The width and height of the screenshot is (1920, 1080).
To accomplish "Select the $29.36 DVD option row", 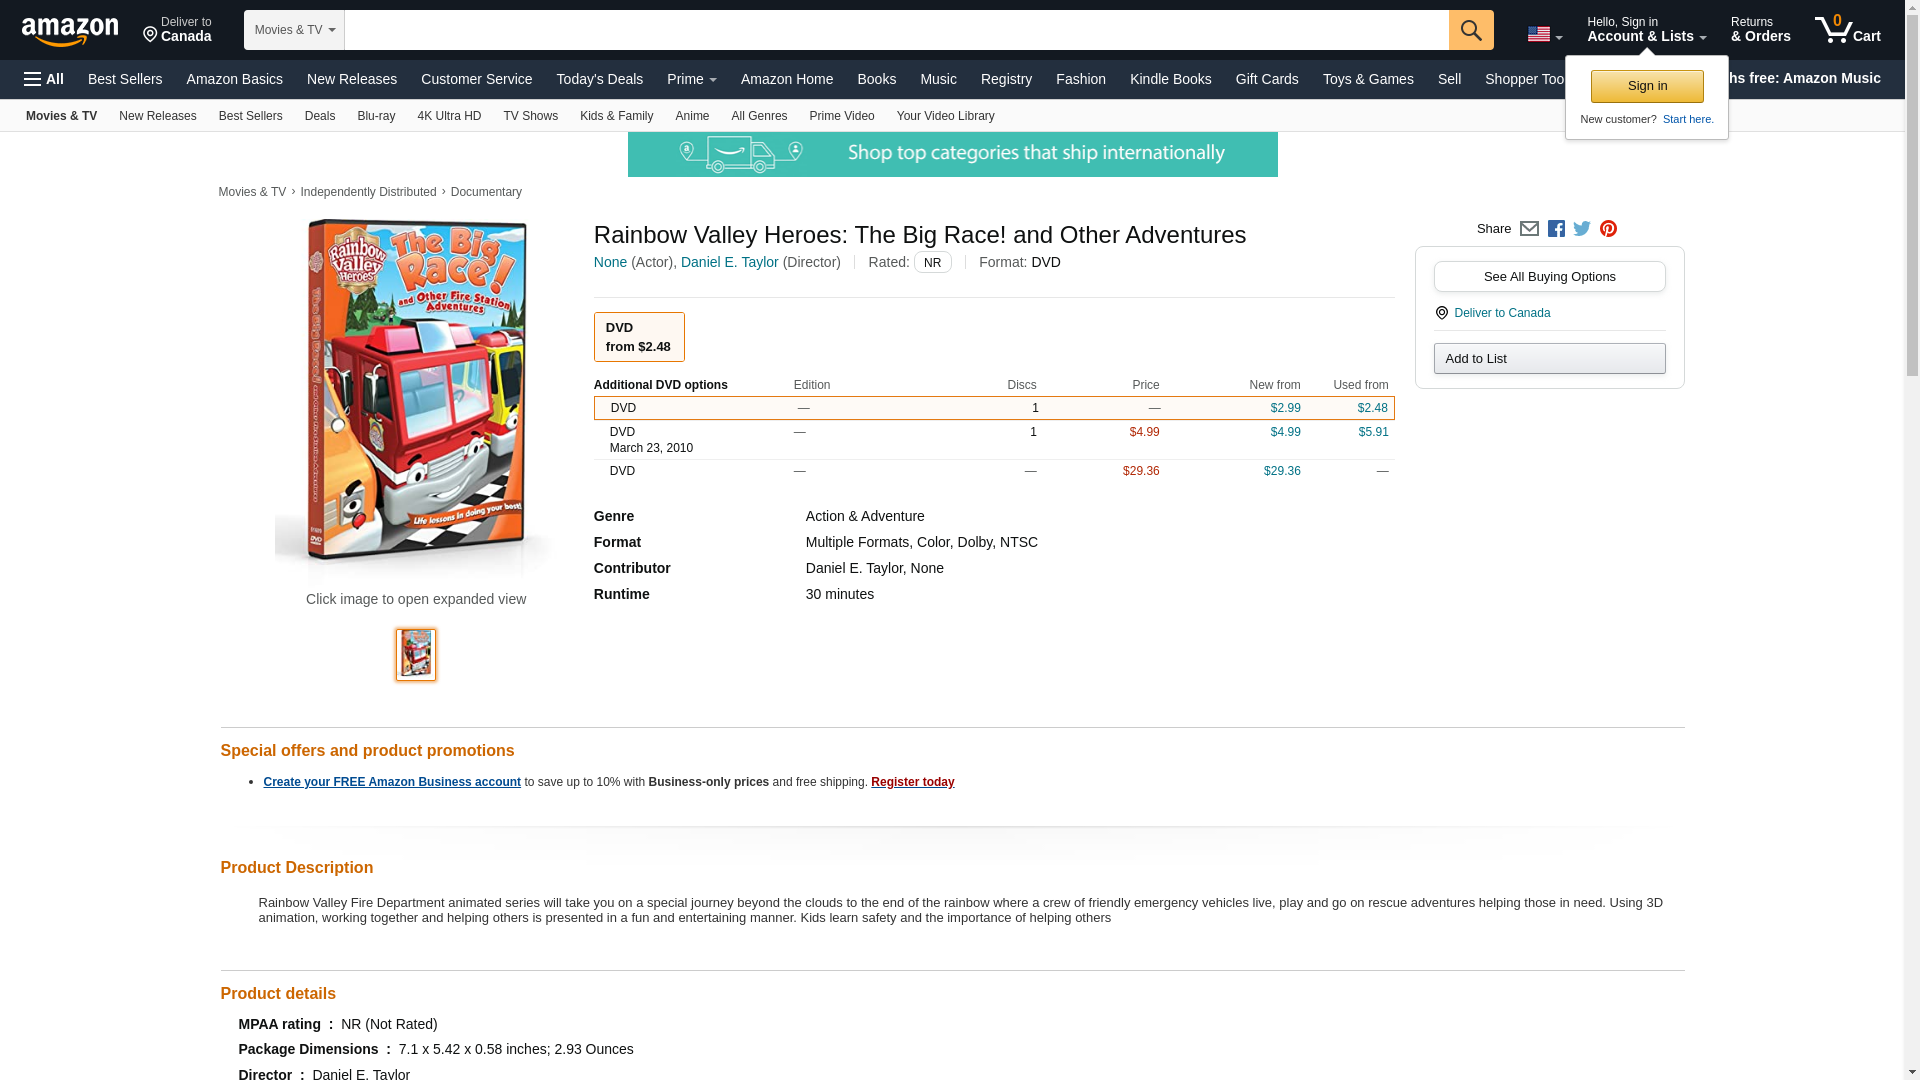I will [993, 471].
